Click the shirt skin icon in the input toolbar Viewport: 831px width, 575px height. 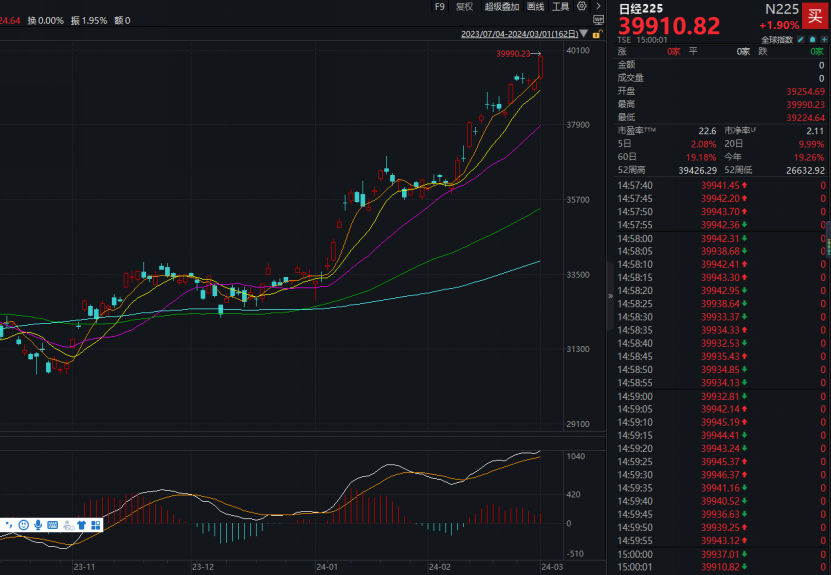pos(82,525)
